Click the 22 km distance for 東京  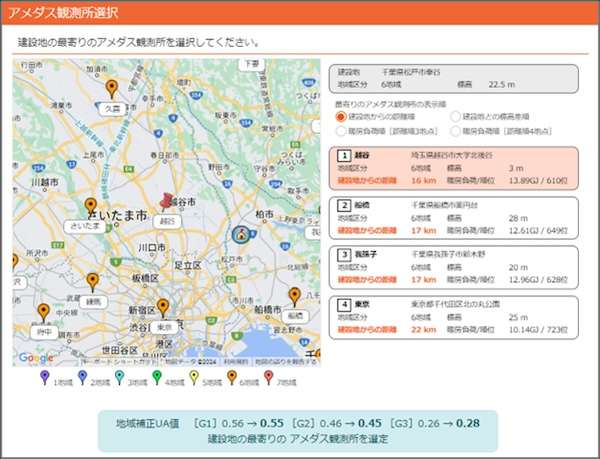[x=424, y=329]
